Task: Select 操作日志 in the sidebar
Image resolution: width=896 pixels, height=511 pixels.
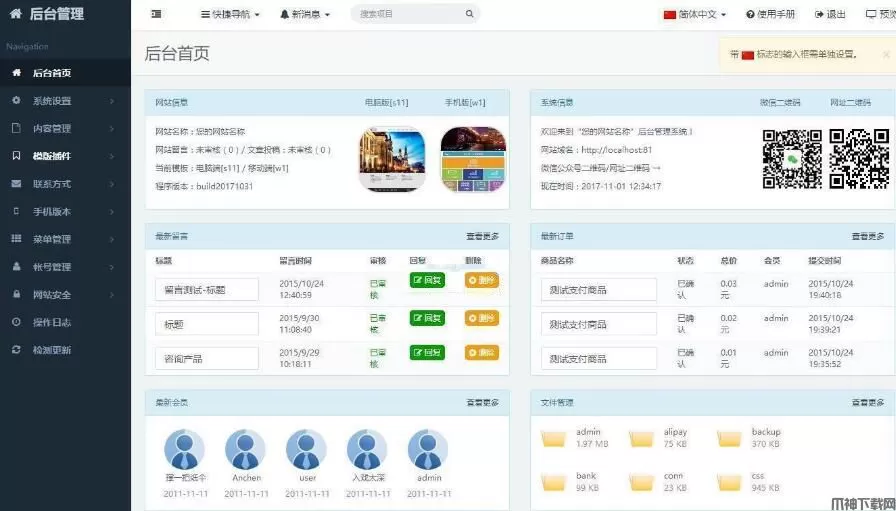Action: tap(52, 322)
